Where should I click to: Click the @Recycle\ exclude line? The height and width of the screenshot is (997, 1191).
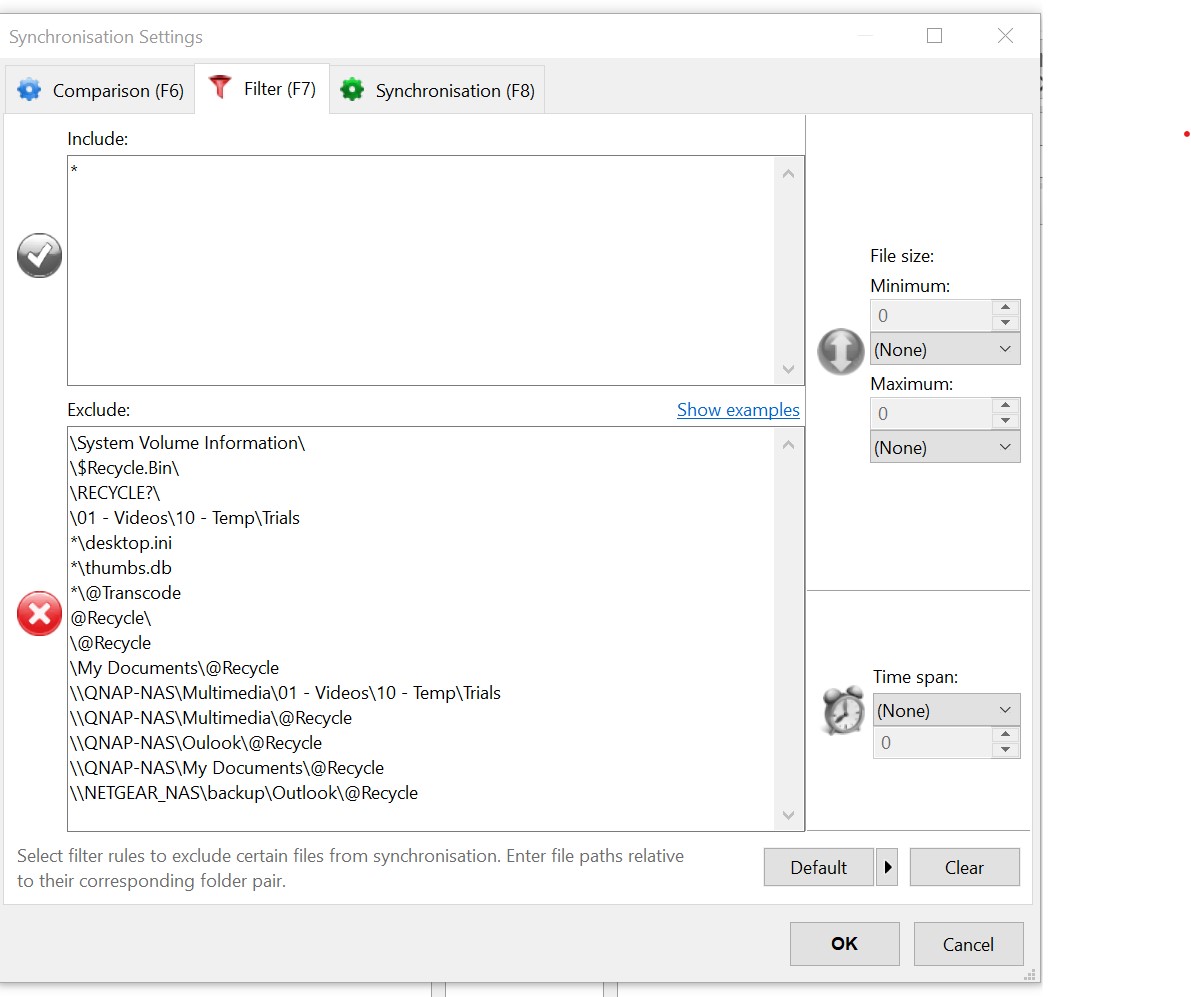[x=111, y=618]
